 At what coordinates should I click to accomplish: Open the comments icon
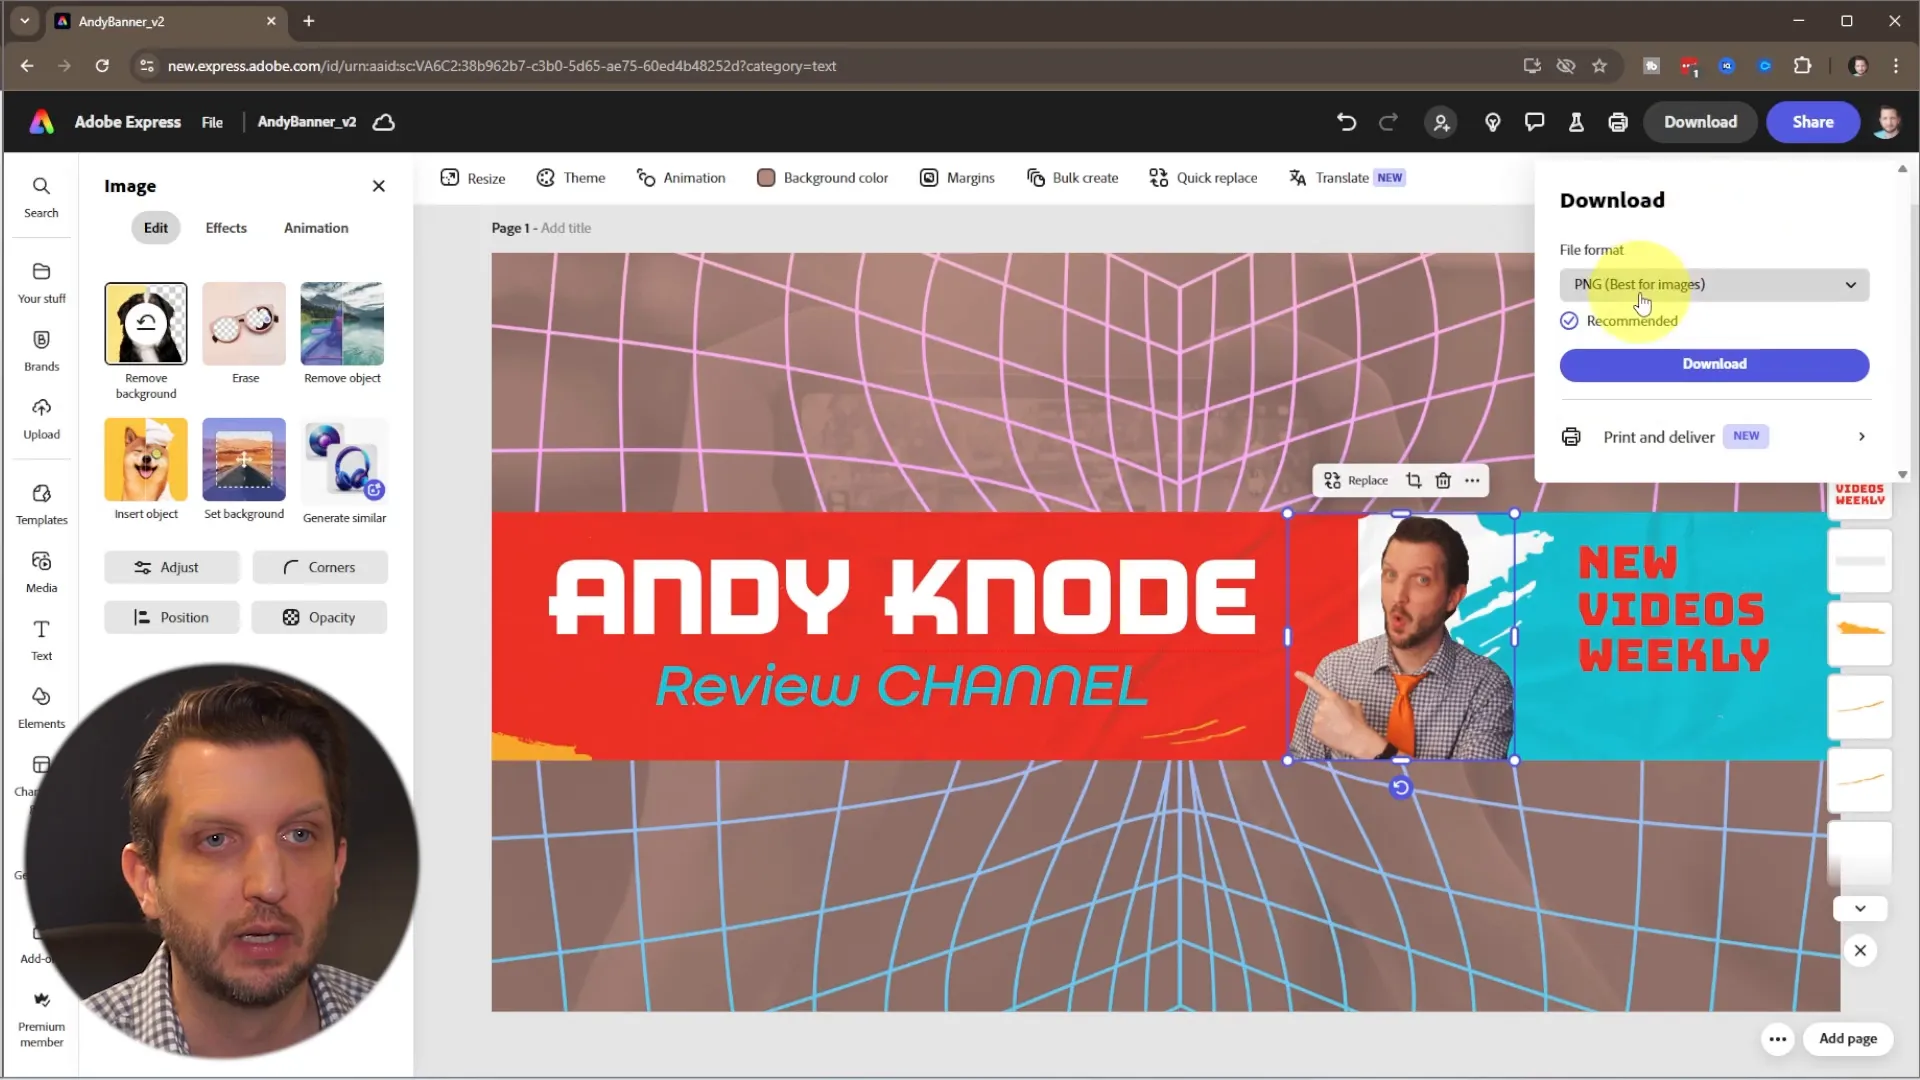[1534, 122]
